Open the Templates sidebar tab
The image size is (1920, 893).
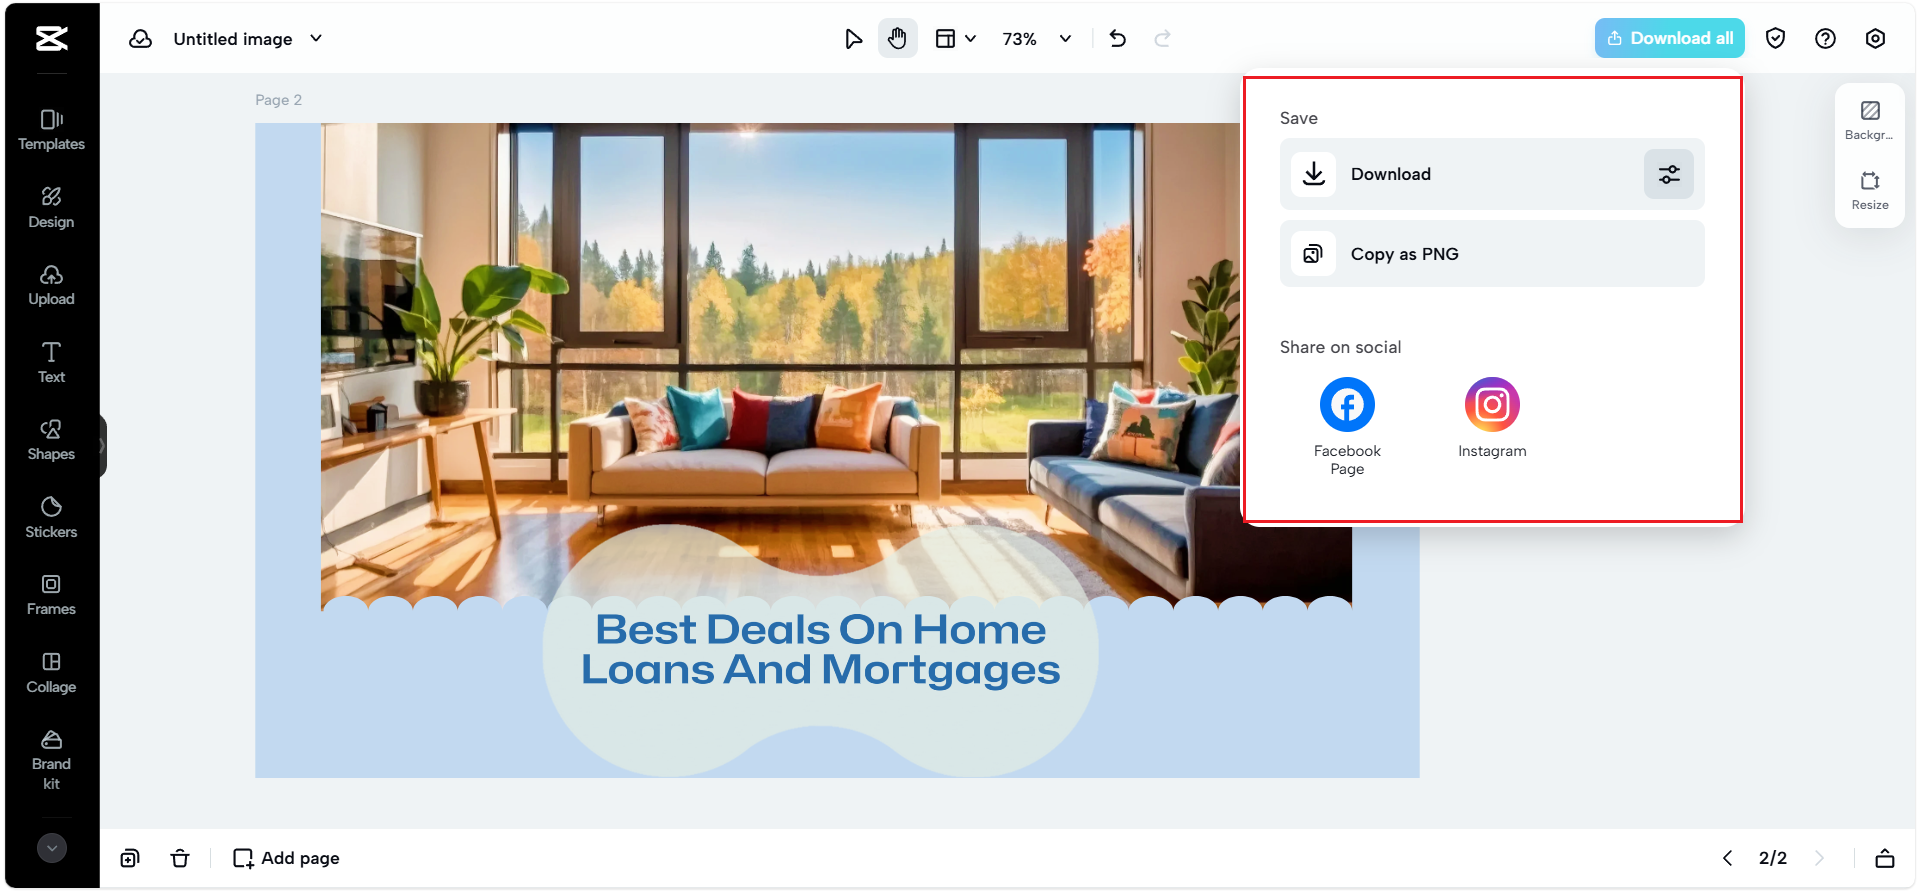[51, 130]
